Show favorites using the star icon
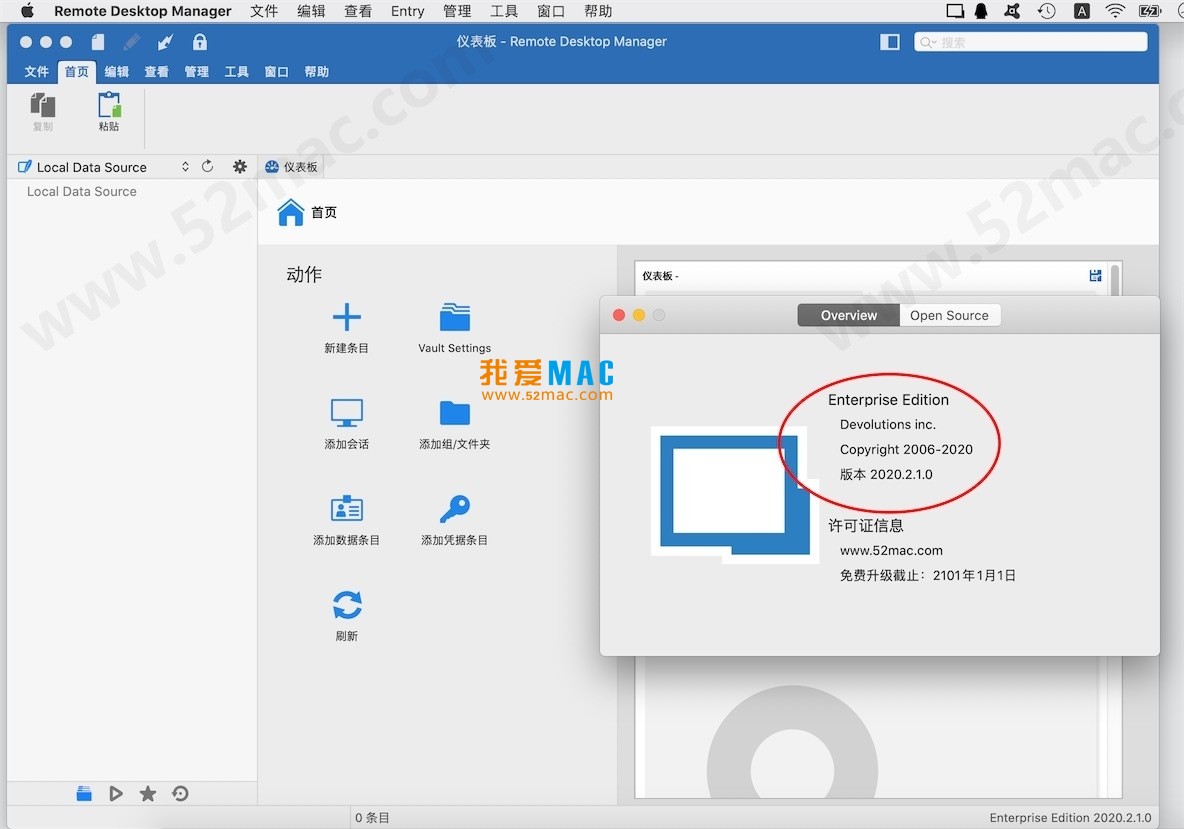1184x829 pixels. click(148, 794)
